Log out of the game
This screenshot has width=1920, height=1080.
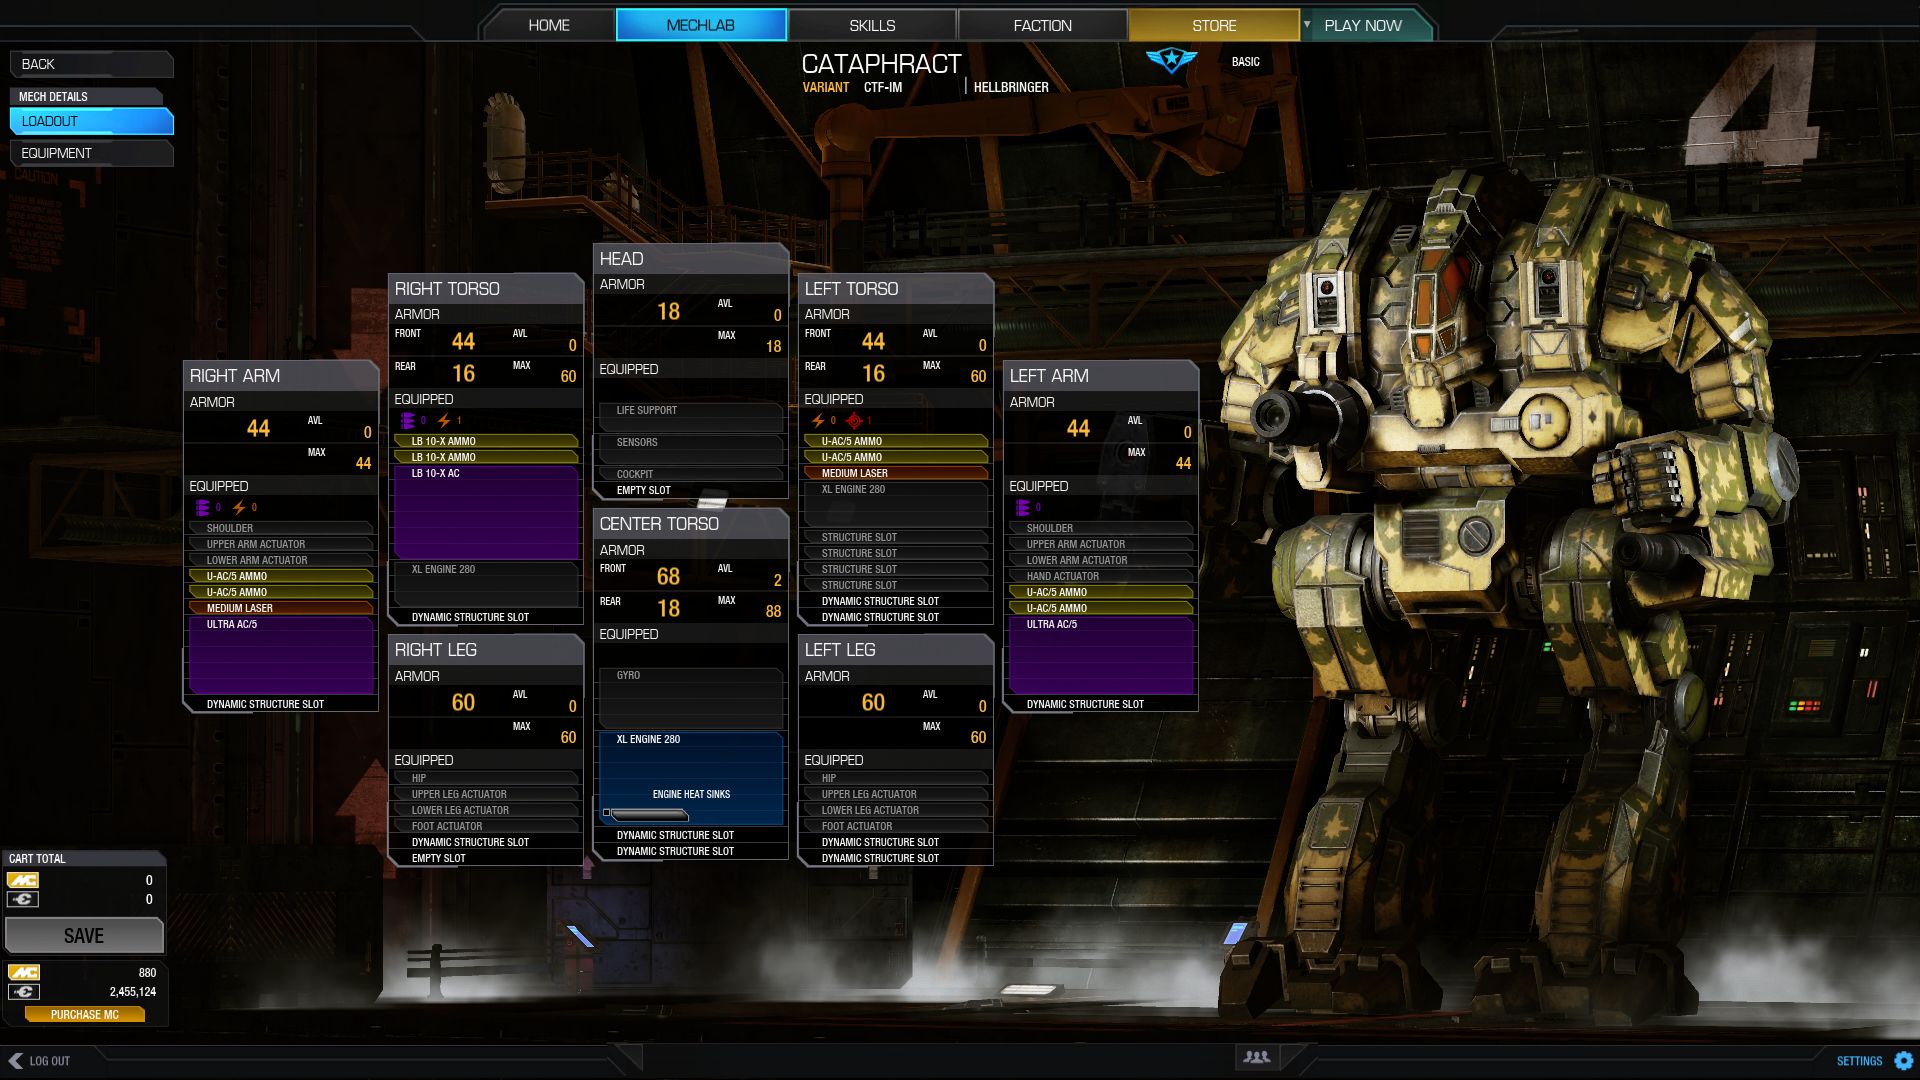41,1061
